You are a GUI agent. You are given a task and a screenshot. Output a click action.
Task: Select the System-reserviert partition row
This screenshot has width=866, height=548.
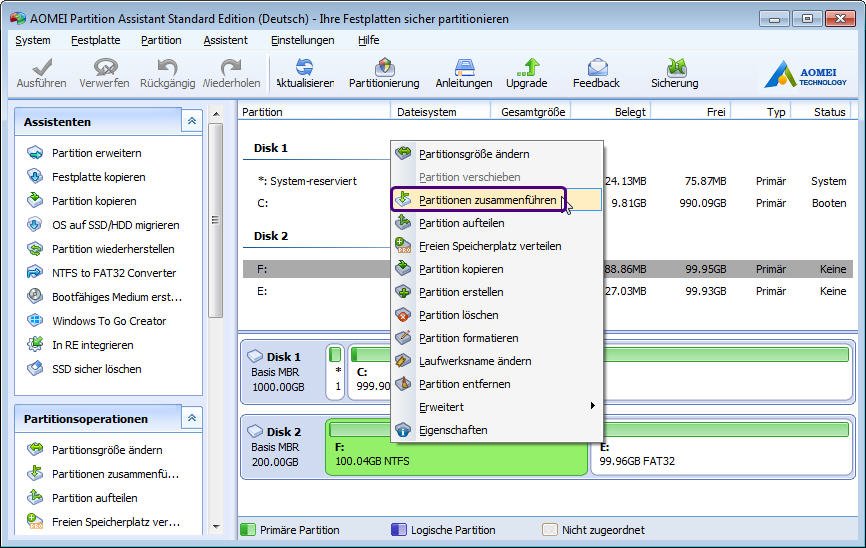click(317, 181)
